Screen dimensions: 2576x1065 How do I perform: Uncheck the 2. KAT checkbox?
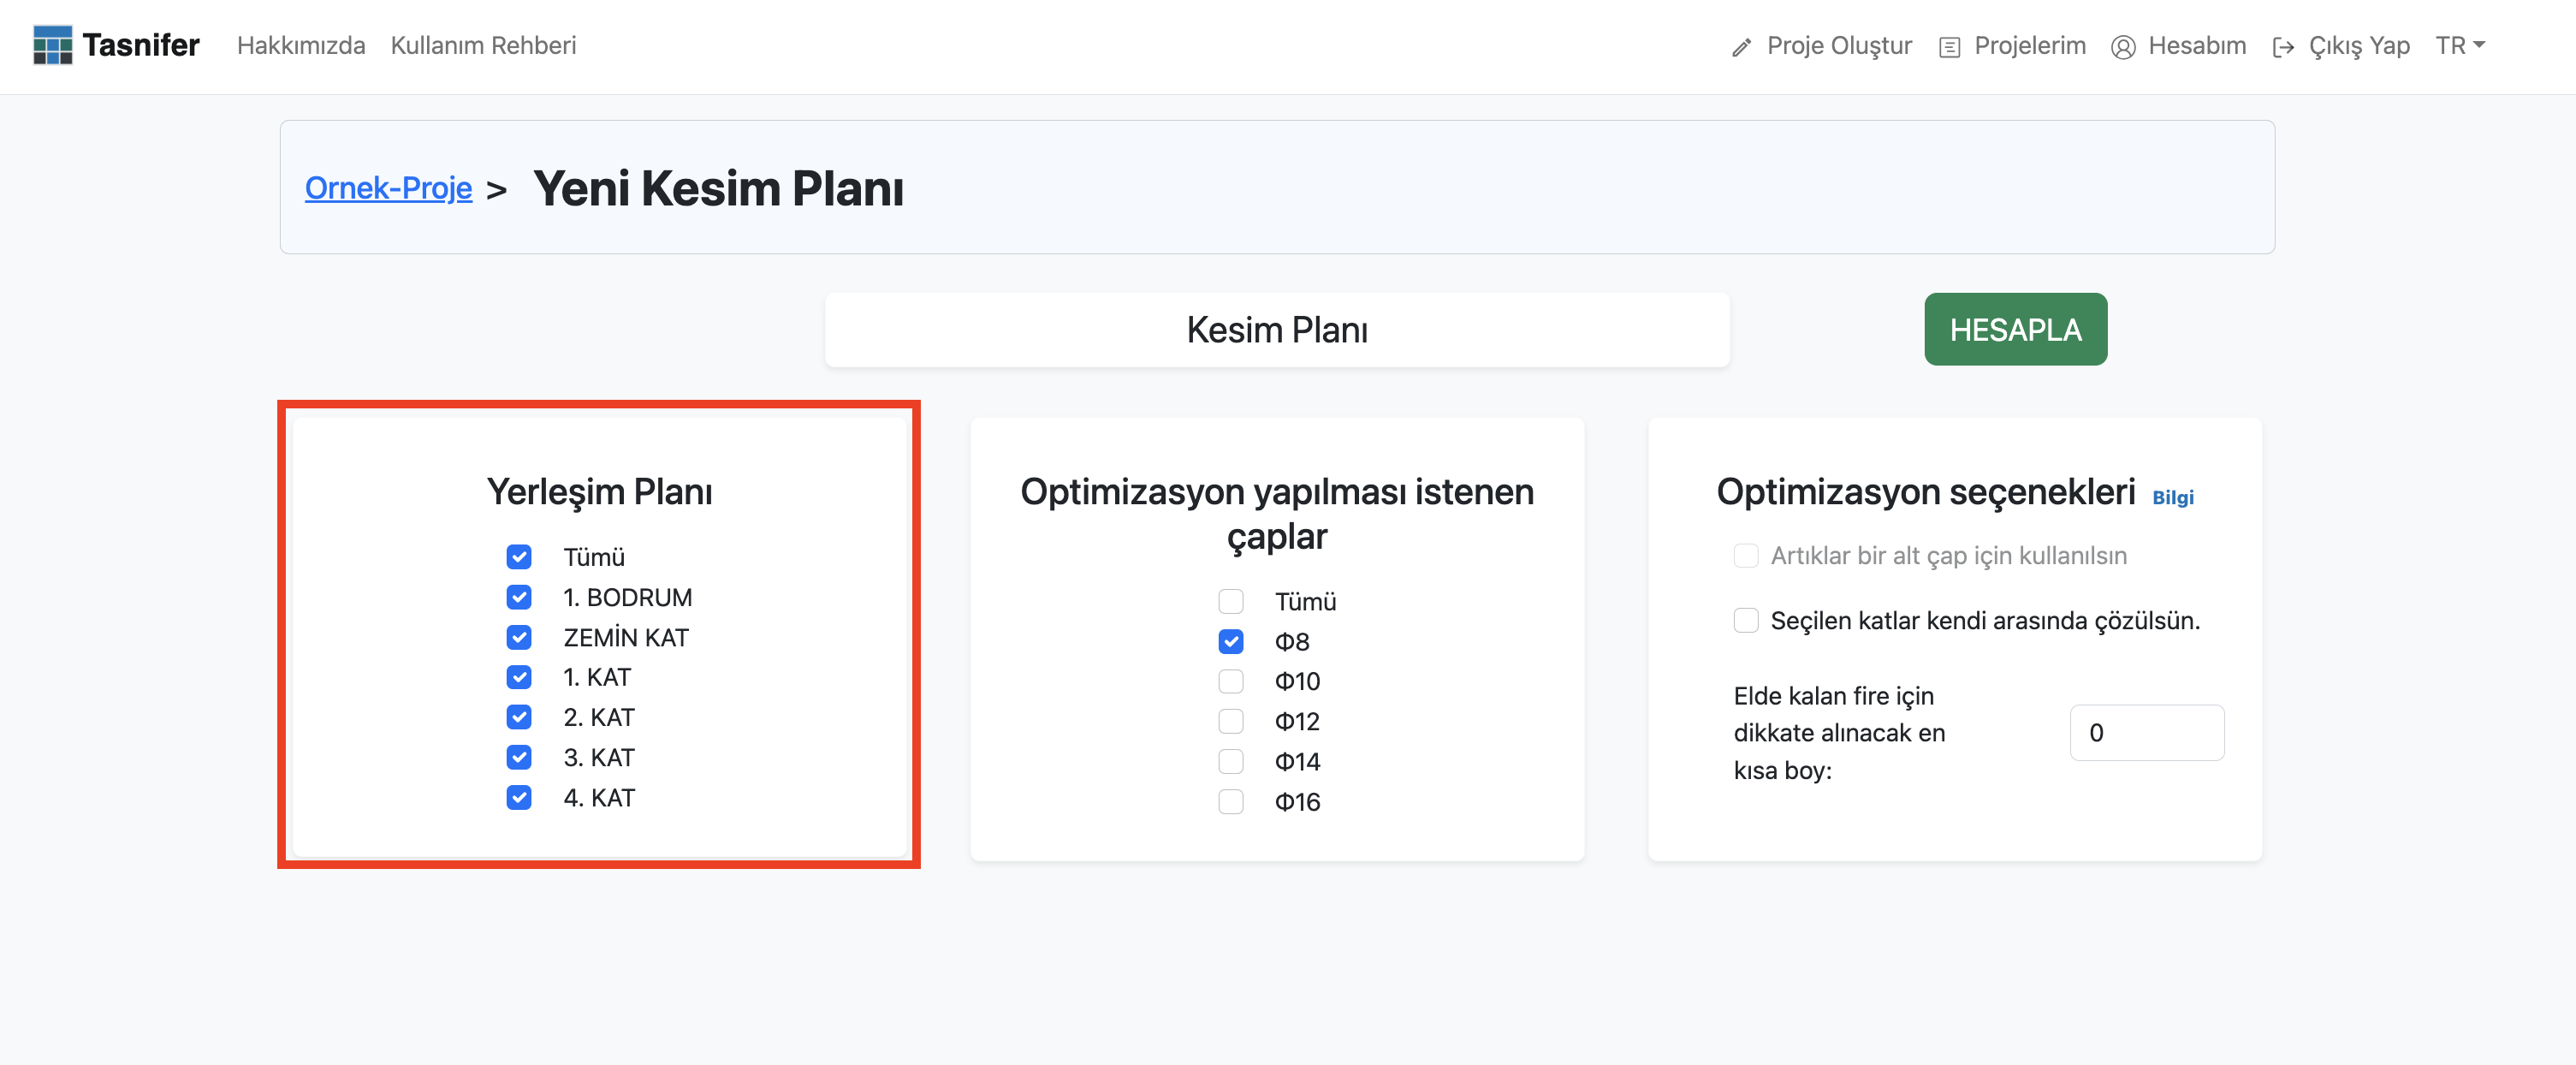pyautogui.click(x=518, y=718)
